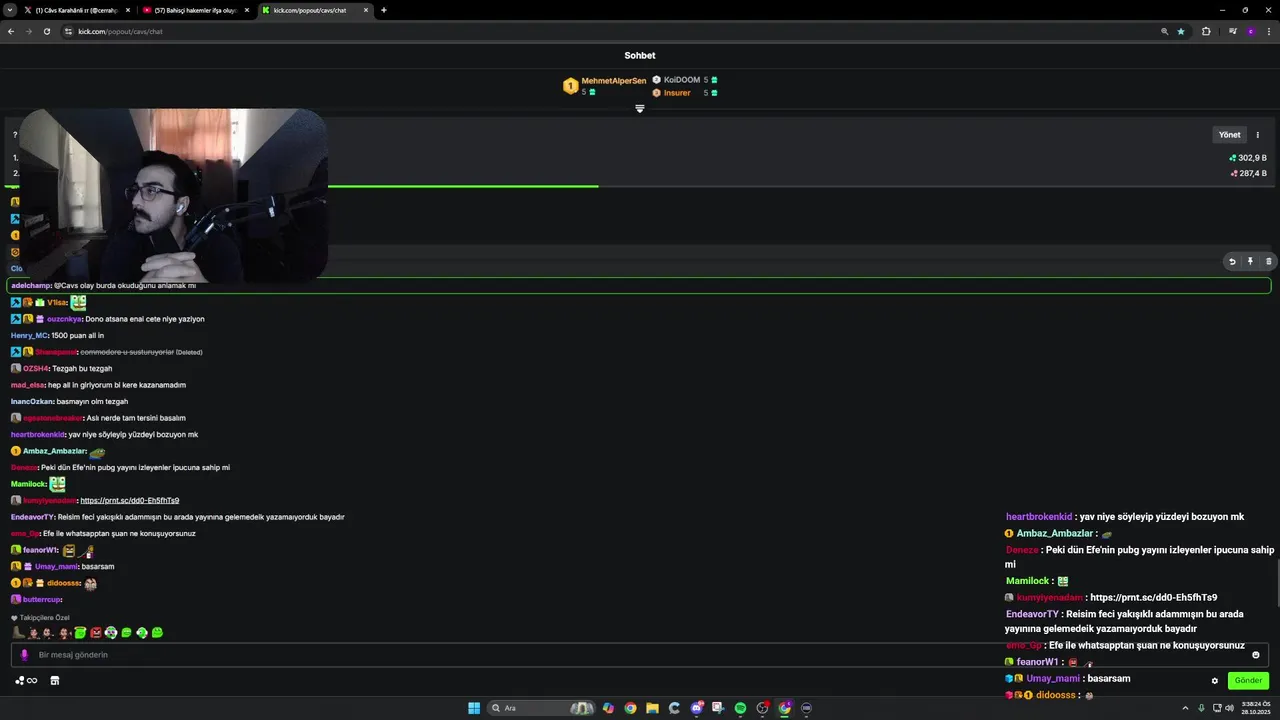Click the webcam overlay thumbnail
Screen dimensions: 1280x720
[x=174, y=196]
